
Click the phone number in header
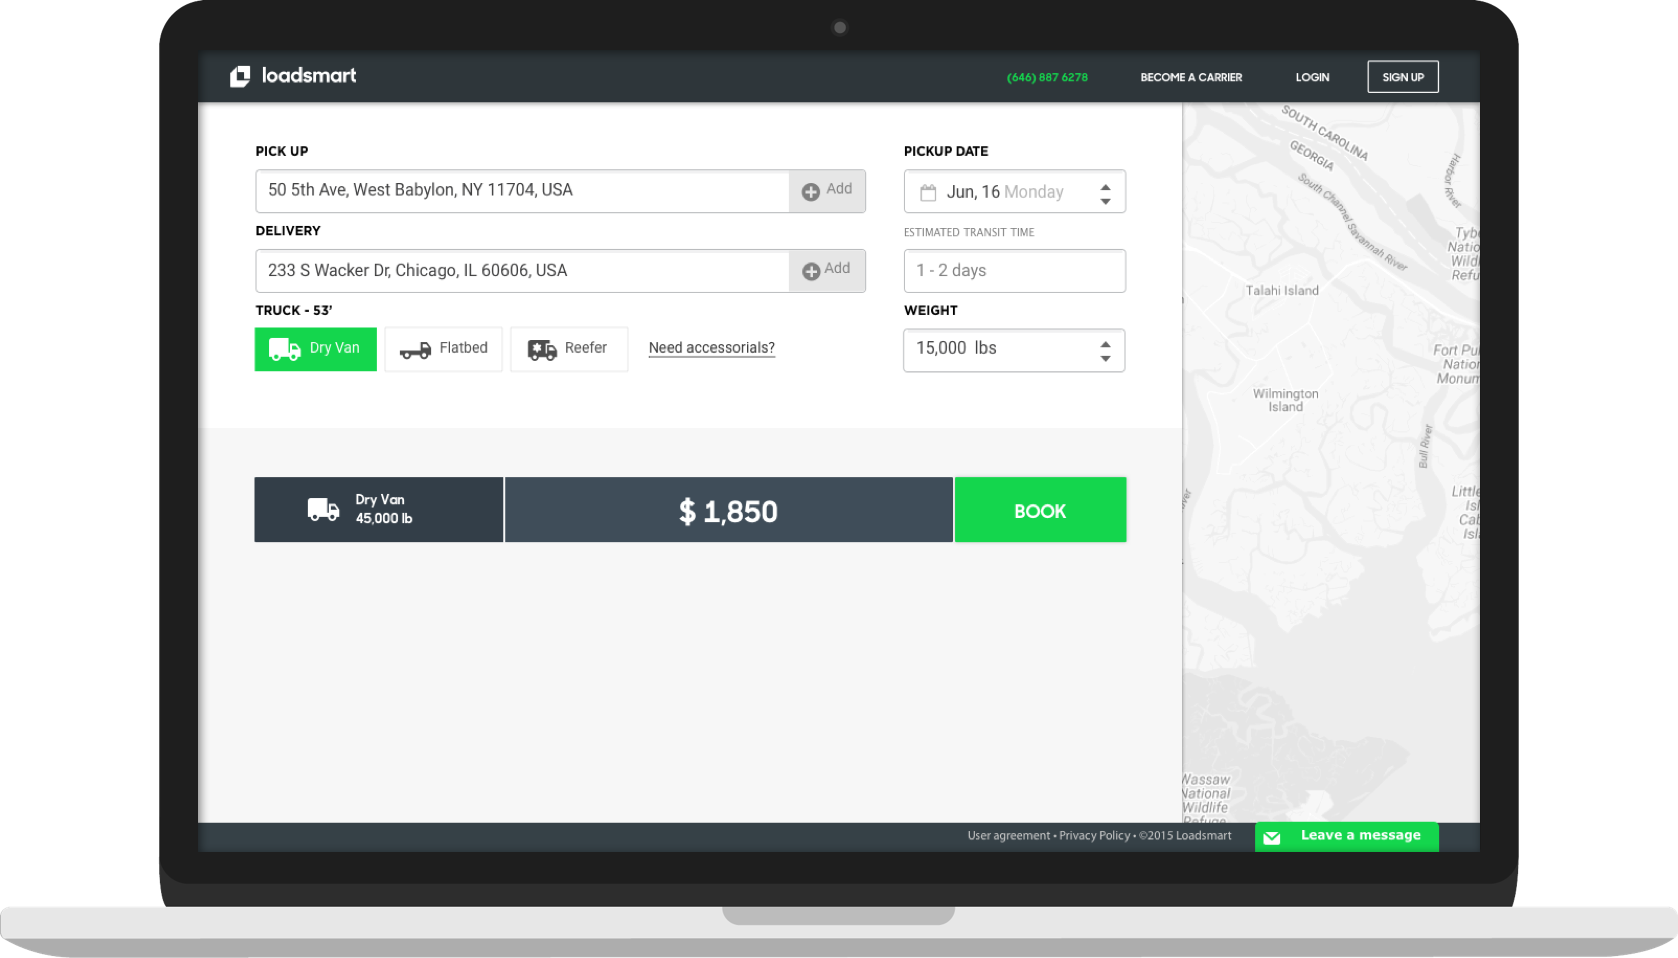(x=1047, y=77)
